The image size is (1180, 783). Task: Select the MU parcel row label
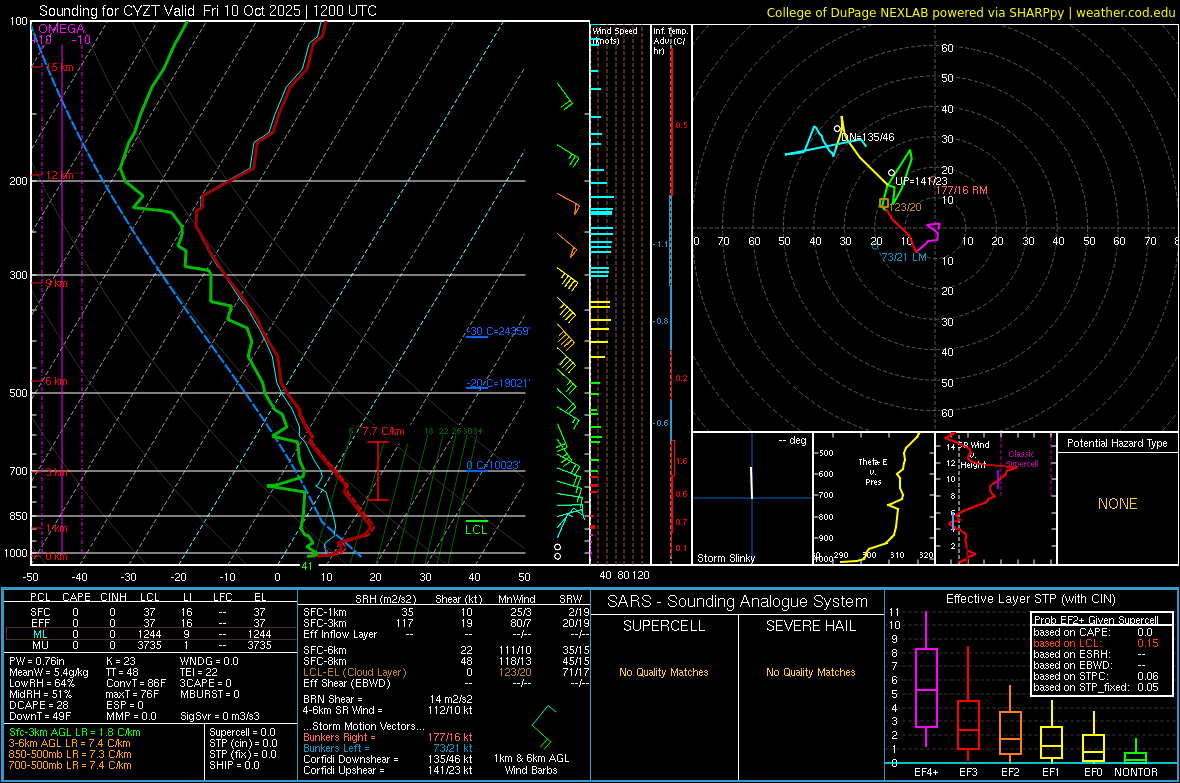[40, 645]
